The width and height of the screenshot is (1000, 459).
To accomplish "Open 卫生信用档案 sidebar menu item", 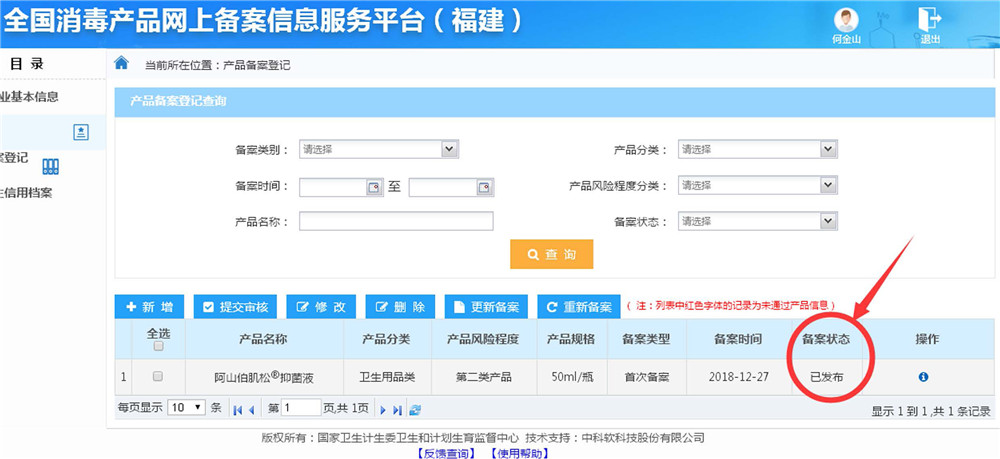I will pyautogui.click(x=26, y=193).
